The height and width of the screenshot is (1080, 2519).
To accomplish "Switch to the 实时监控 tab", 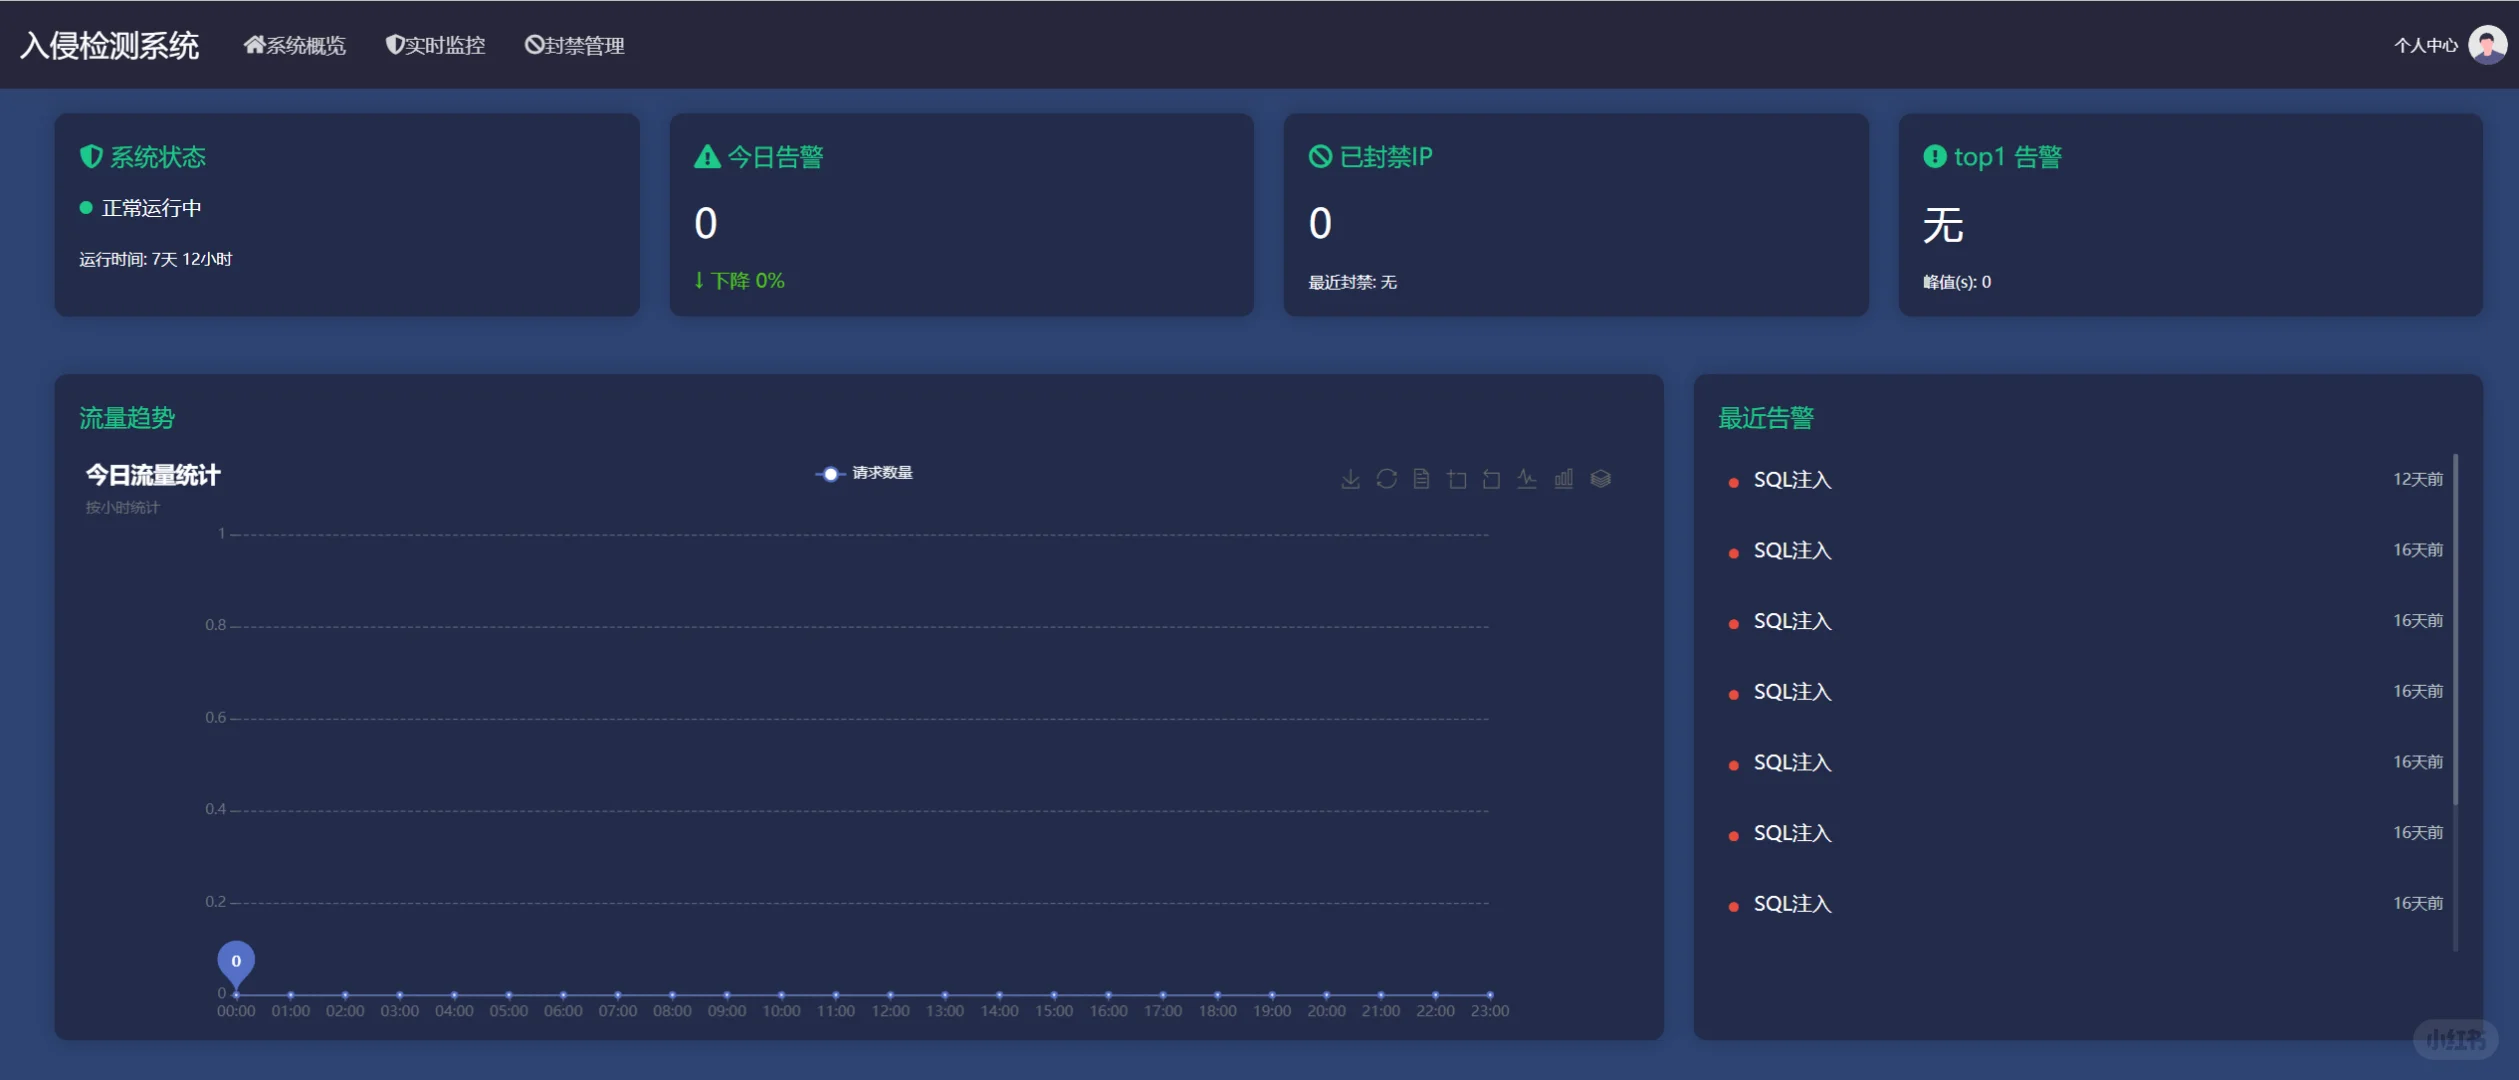I will coord(434,45).
